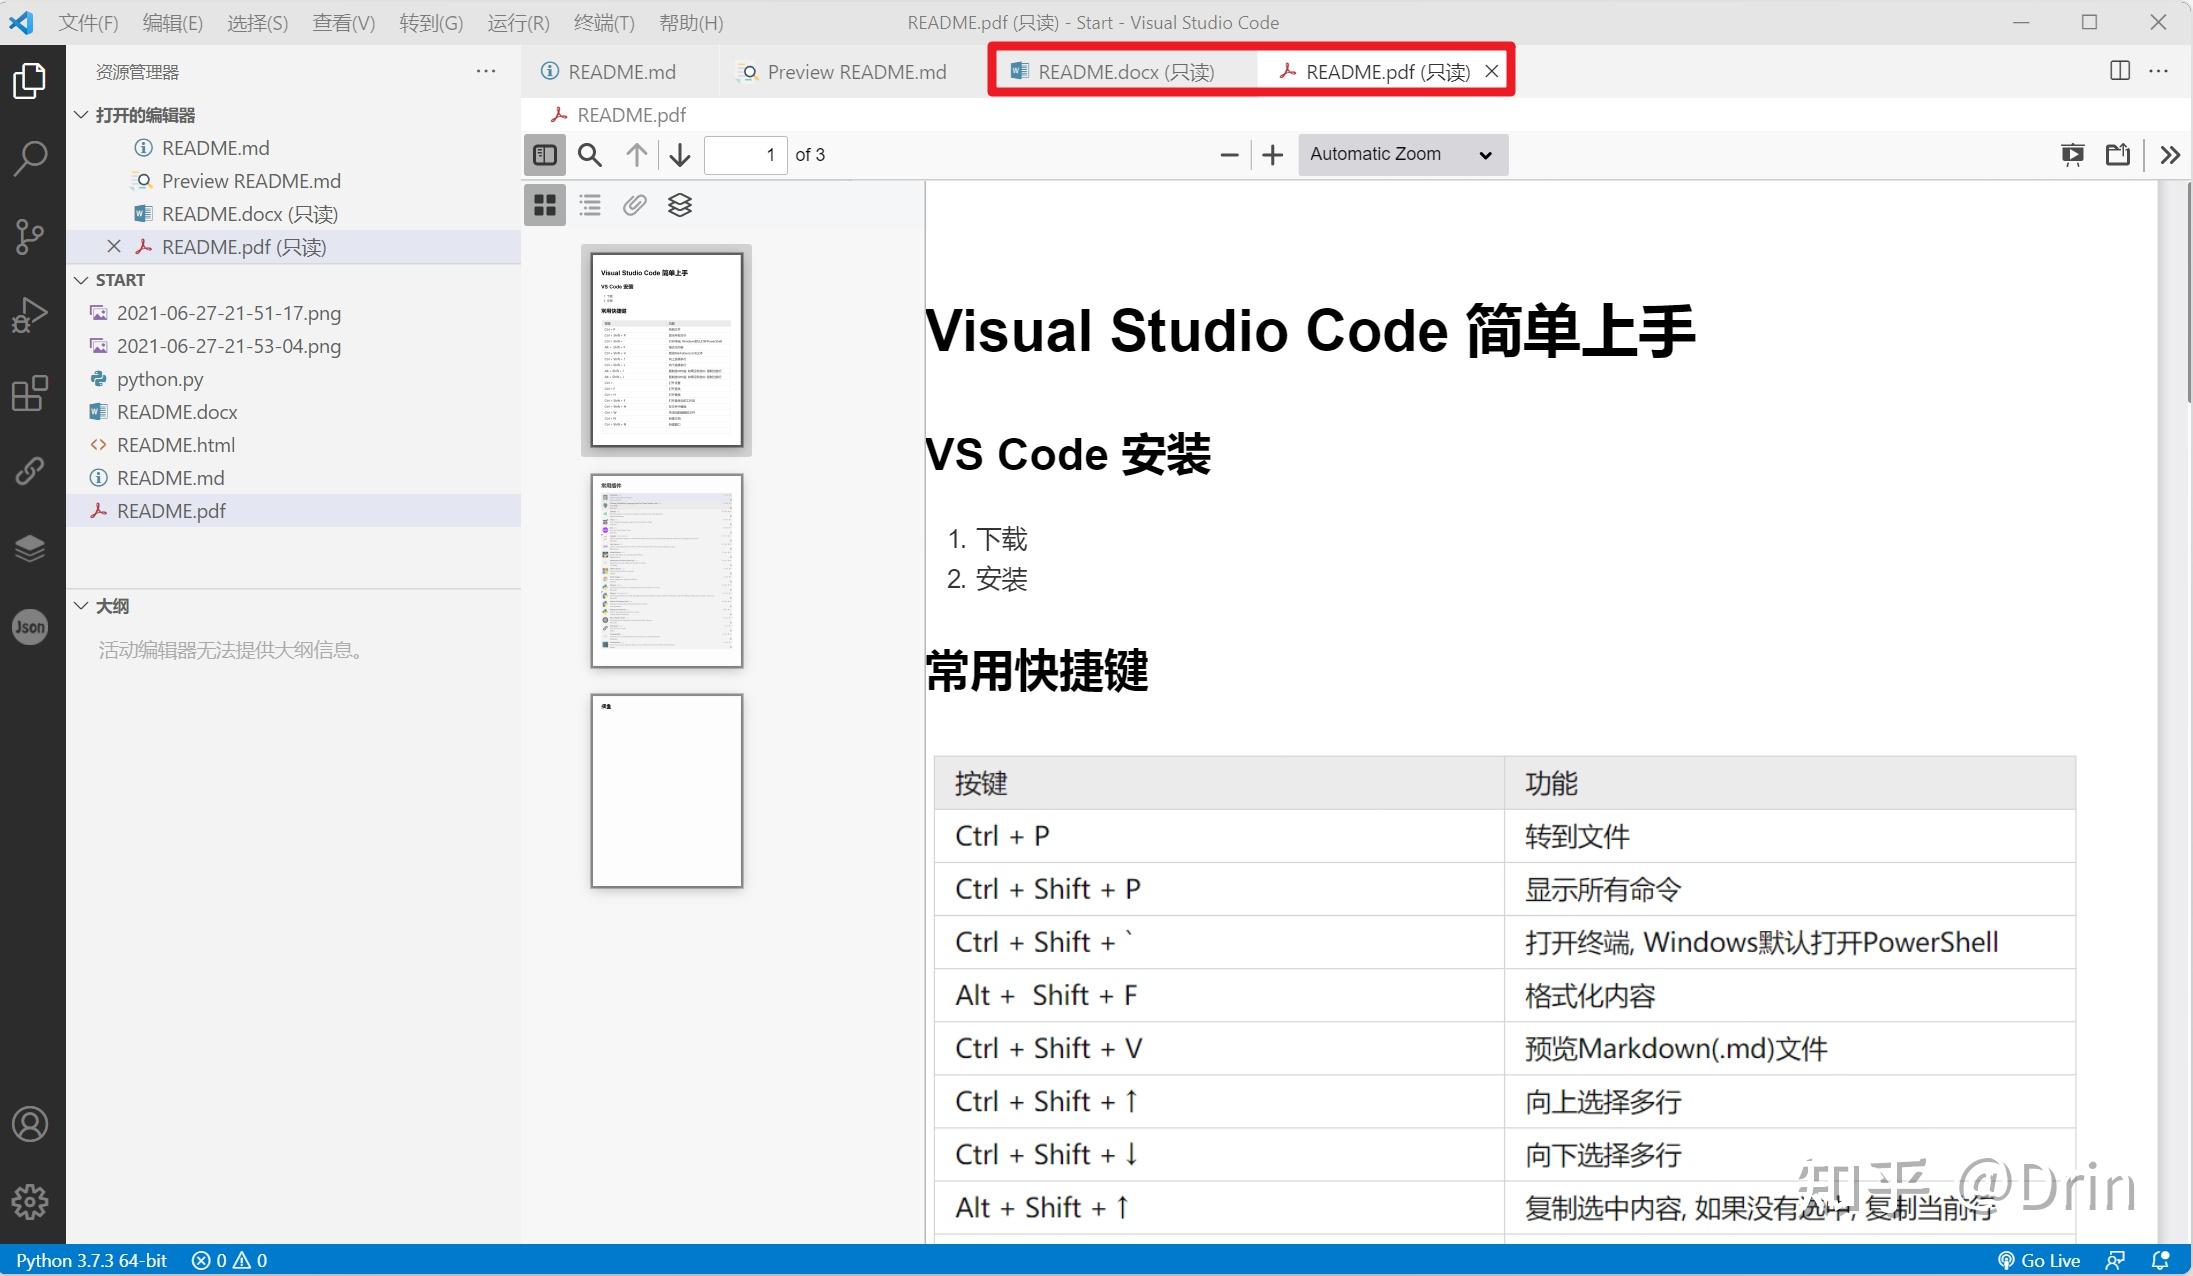
Task: Open Run and Debug view
Action: pos(30,315)
